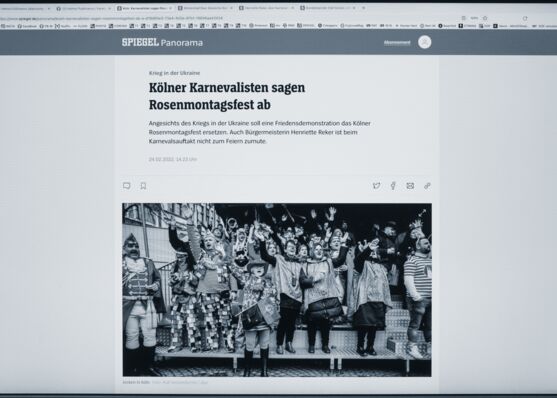Click the SPIEGEL logo in header
Screen dimensions: 557x398
coord(140,42)
